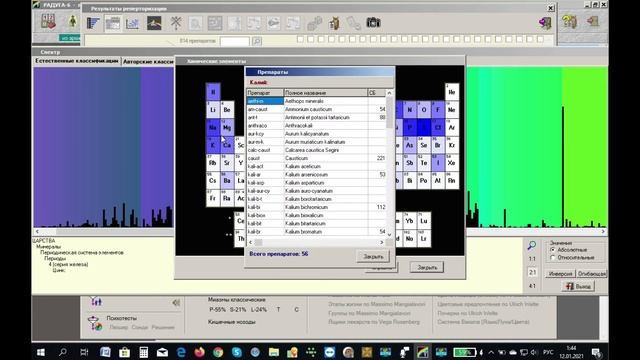Set zoom scale to 2:1

click(x=532, y=272)
